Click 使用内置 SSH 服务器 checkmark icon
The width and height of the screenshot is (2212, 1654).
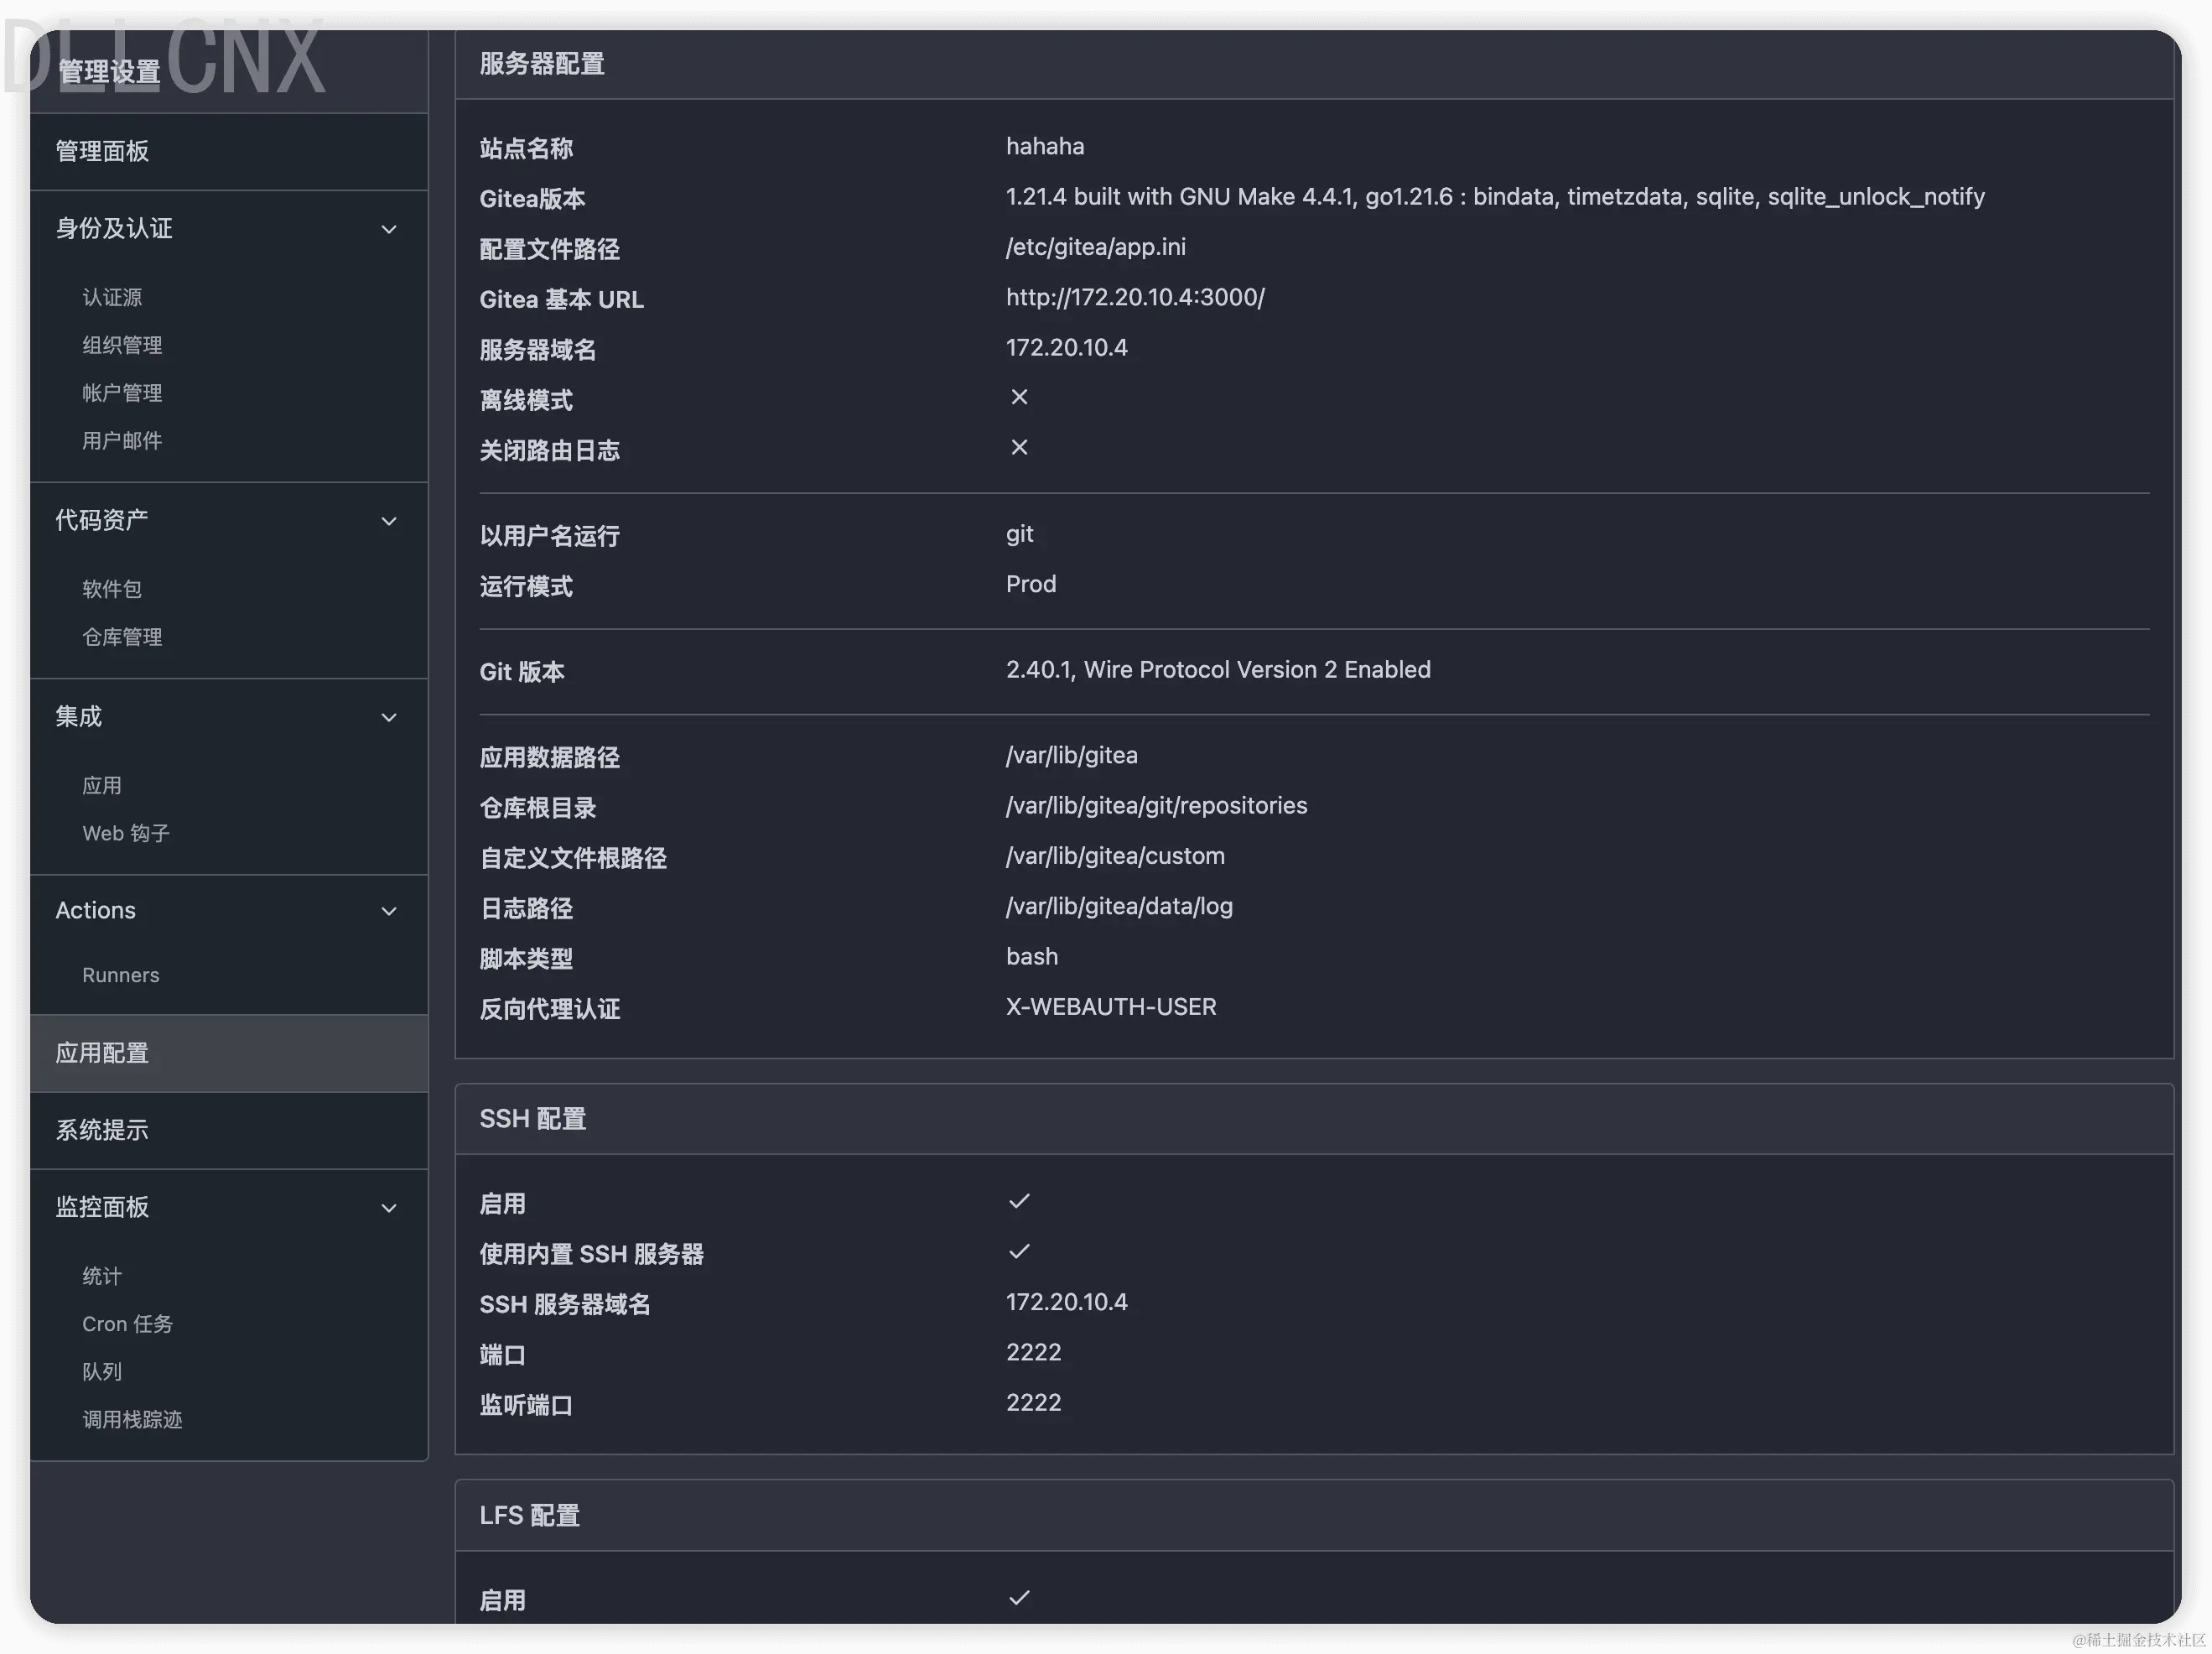(x=1019, y=1252)
